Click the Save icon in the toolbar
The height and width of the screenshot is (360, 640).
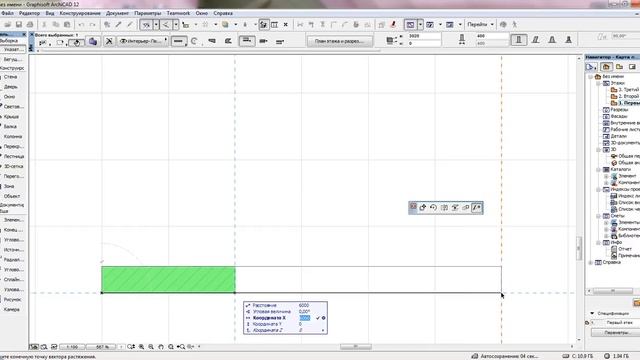pos(19,25)
